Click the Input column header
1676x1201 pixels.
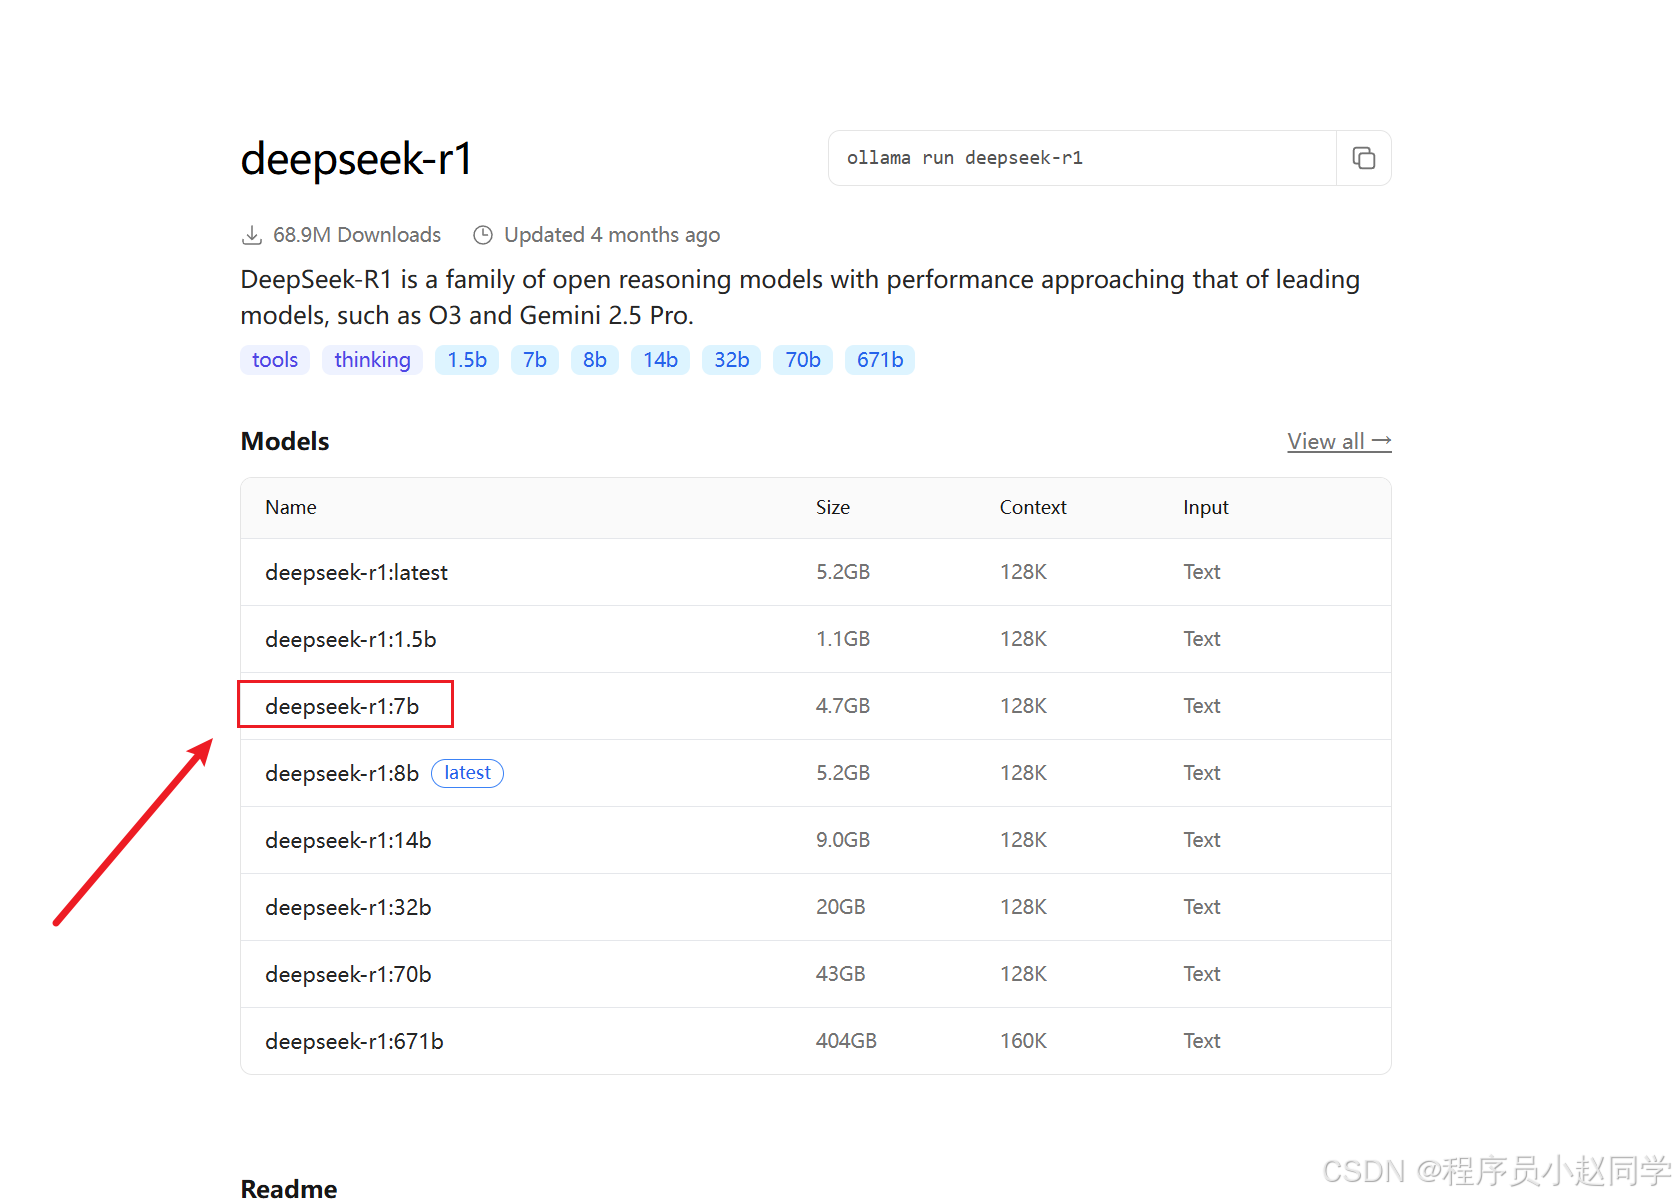point(1206,507)
